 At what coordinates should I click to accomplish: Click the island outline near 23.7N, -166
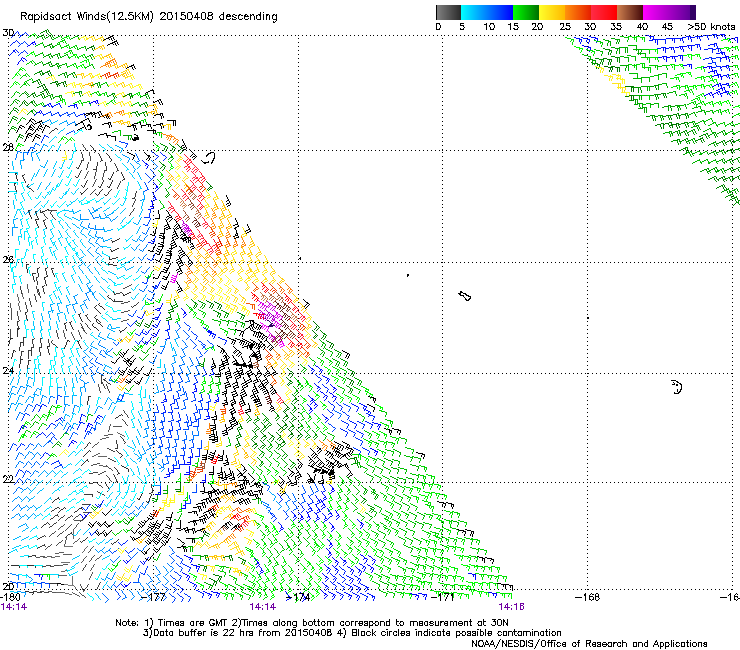(x=677, y=387)
